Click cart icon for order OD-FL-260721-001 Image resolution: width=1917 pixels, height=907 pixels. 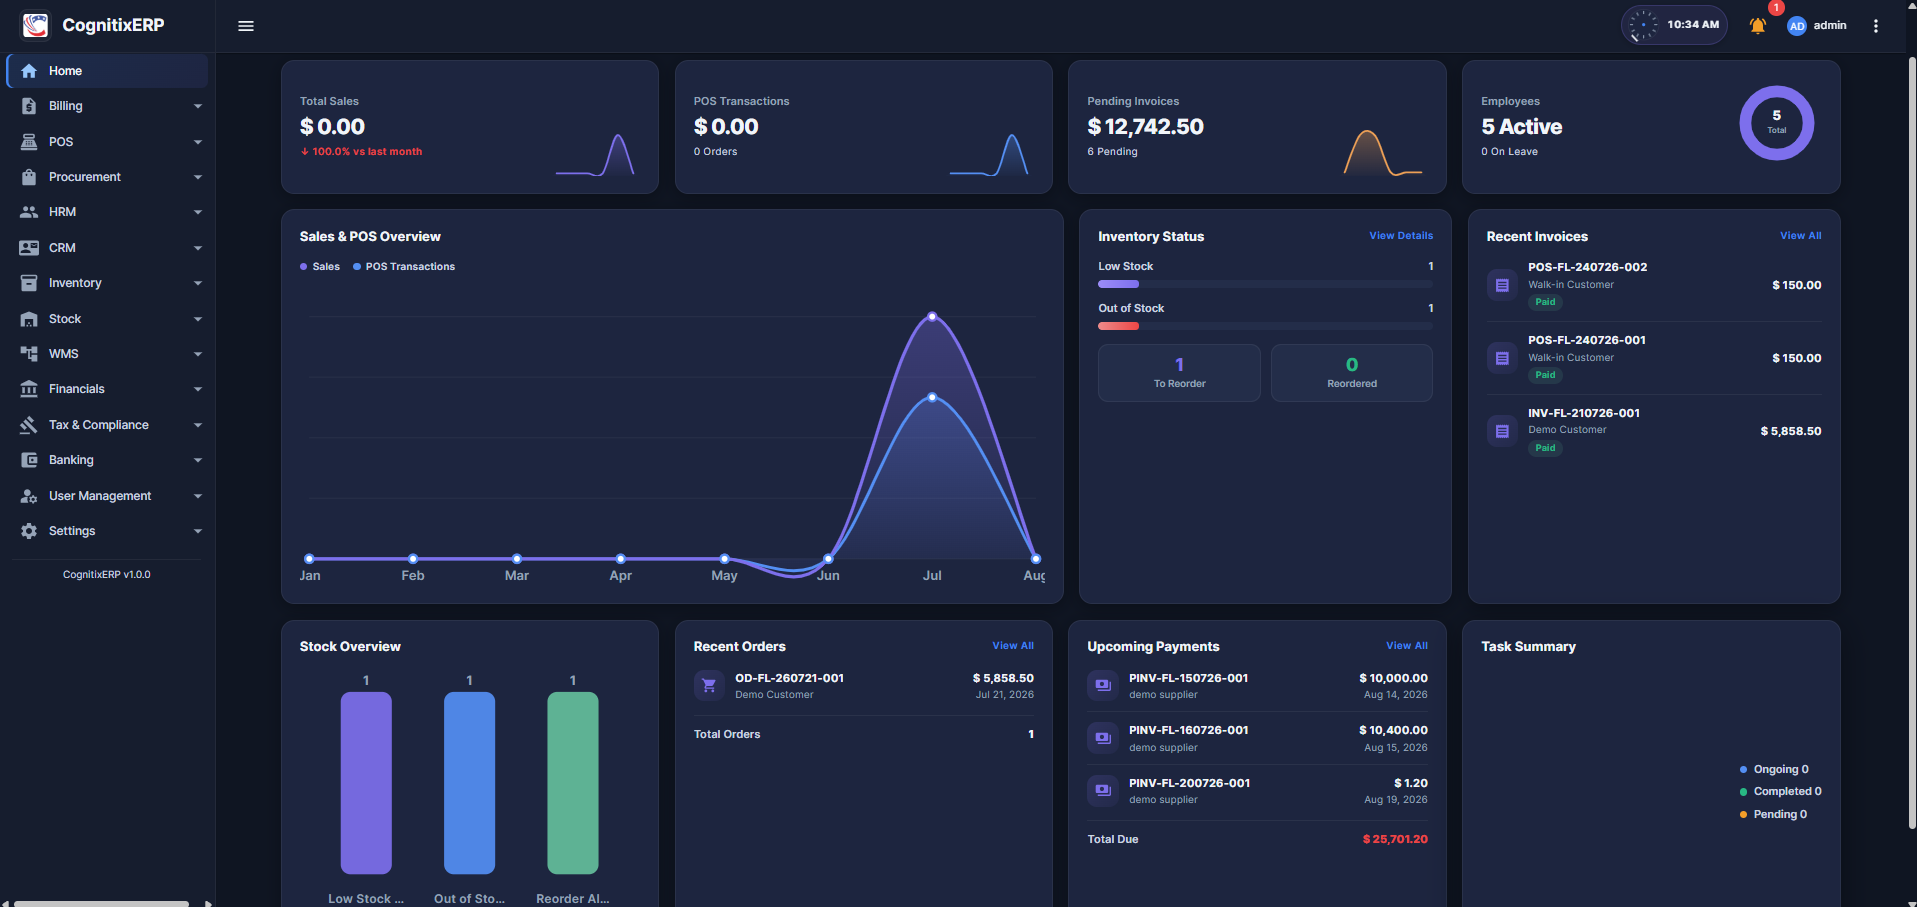(x=709, y=686)
